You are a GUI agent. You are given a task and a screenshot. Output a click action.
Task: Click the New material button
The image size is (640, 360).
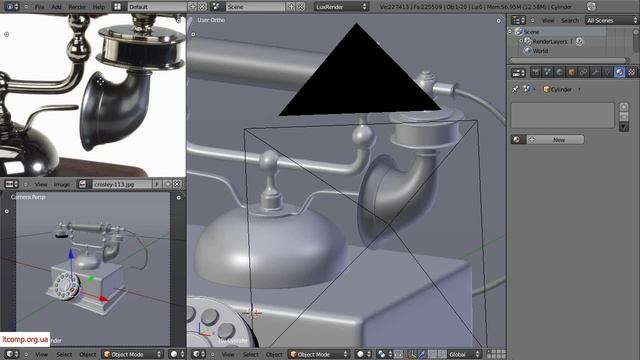(555, 140)
